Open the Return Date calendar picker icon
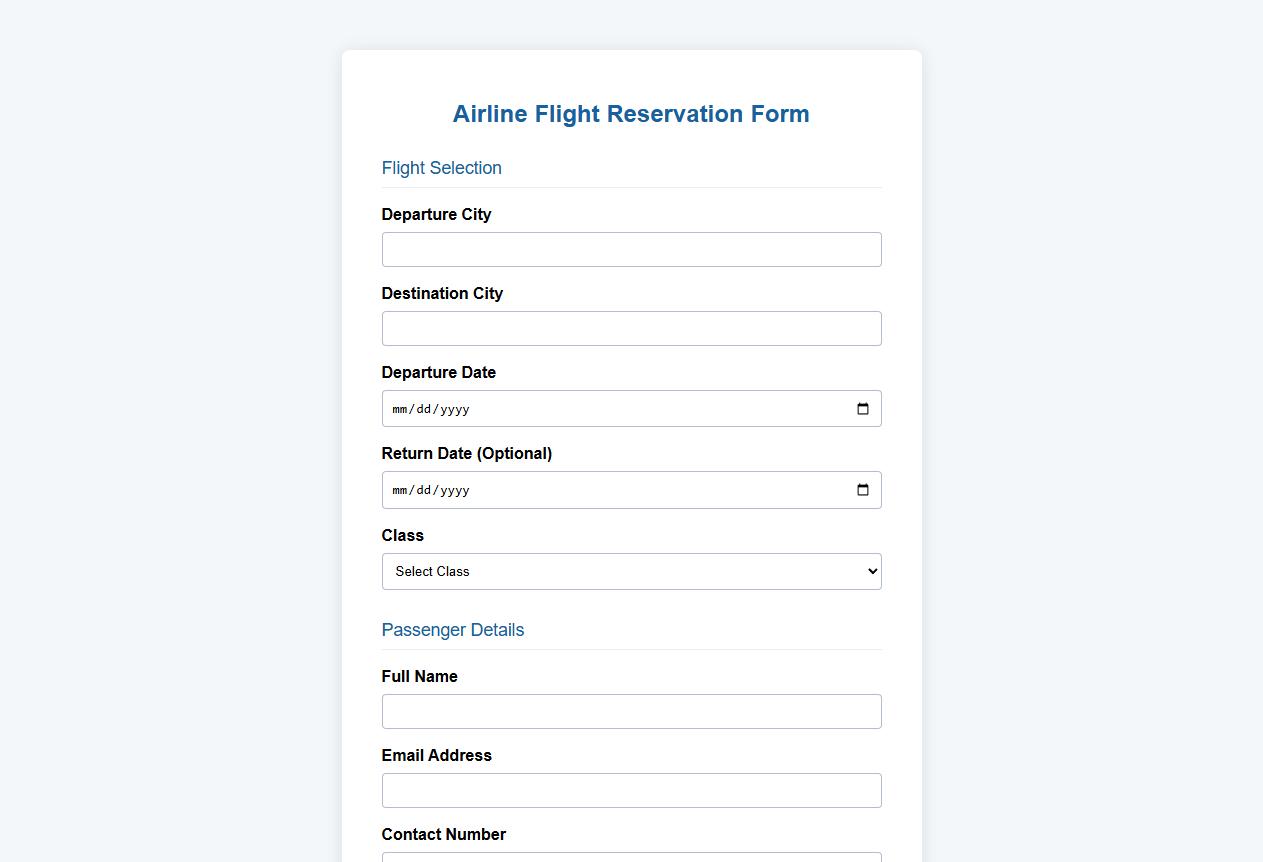1263x862 pixels. tap(862, 490)
